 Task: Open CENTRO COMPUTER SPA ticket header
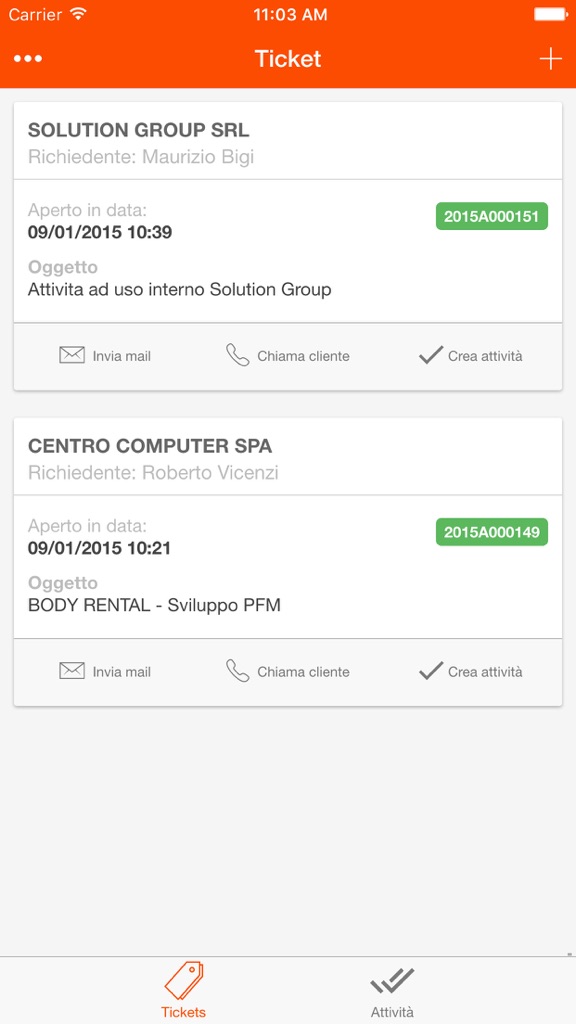288,456
